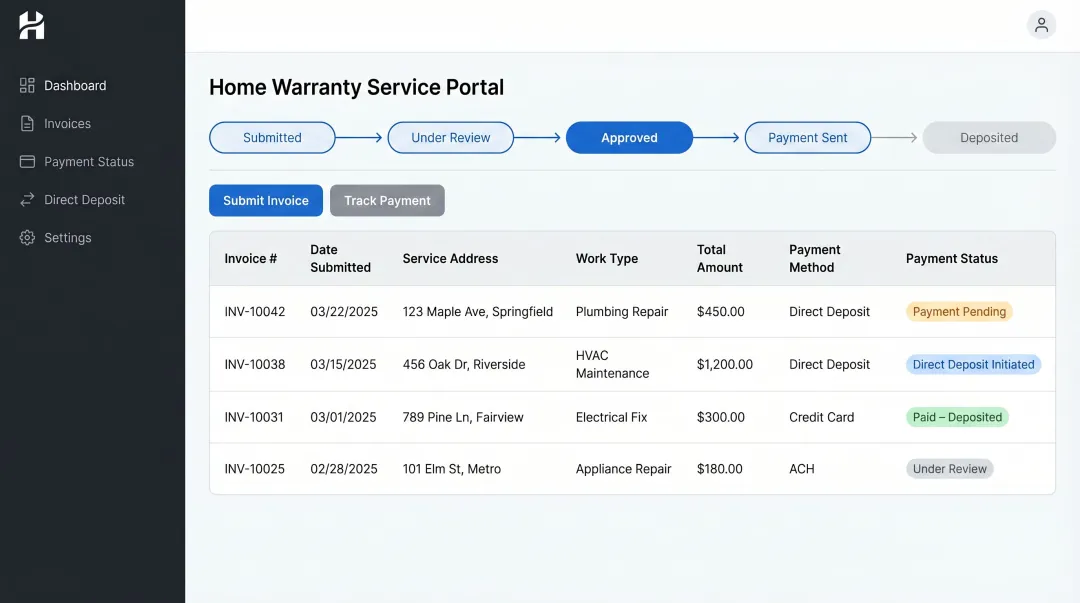Click the Invoice # column header
Screen dimensions: 1080x603
251,258
